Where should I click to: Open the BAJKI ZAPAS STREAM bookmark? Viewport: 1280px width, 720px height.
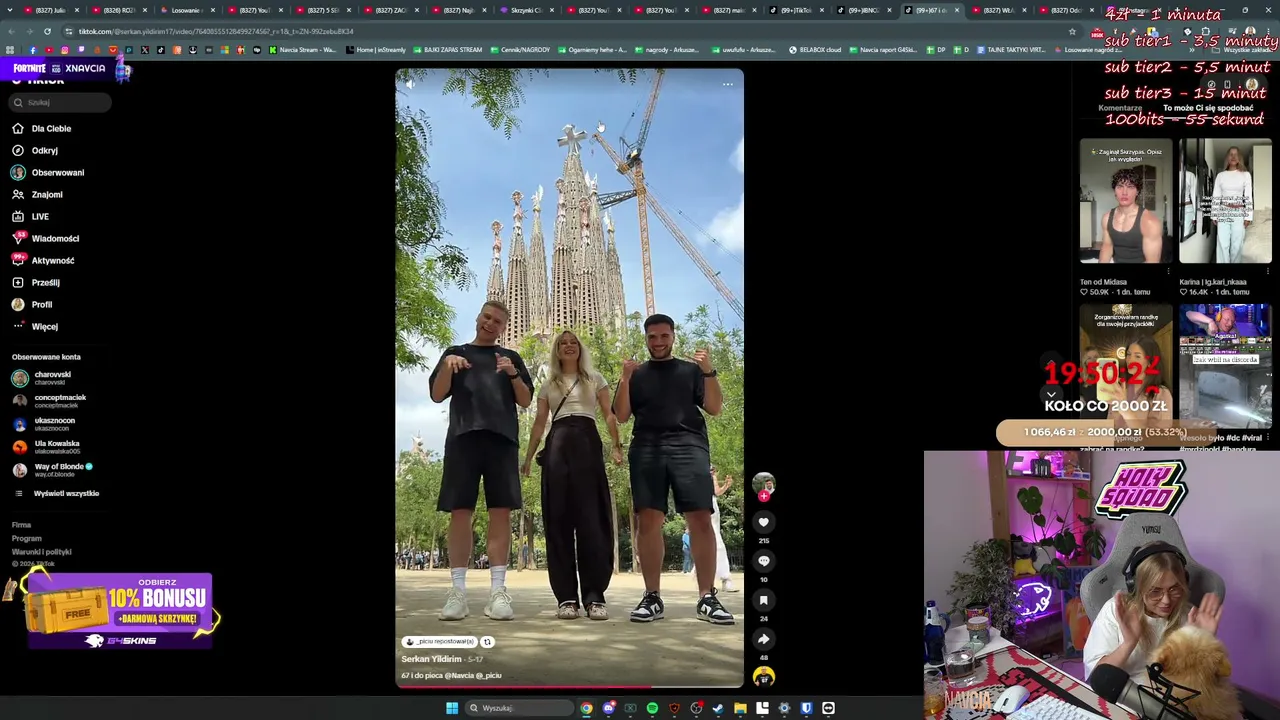click(447, 49)
